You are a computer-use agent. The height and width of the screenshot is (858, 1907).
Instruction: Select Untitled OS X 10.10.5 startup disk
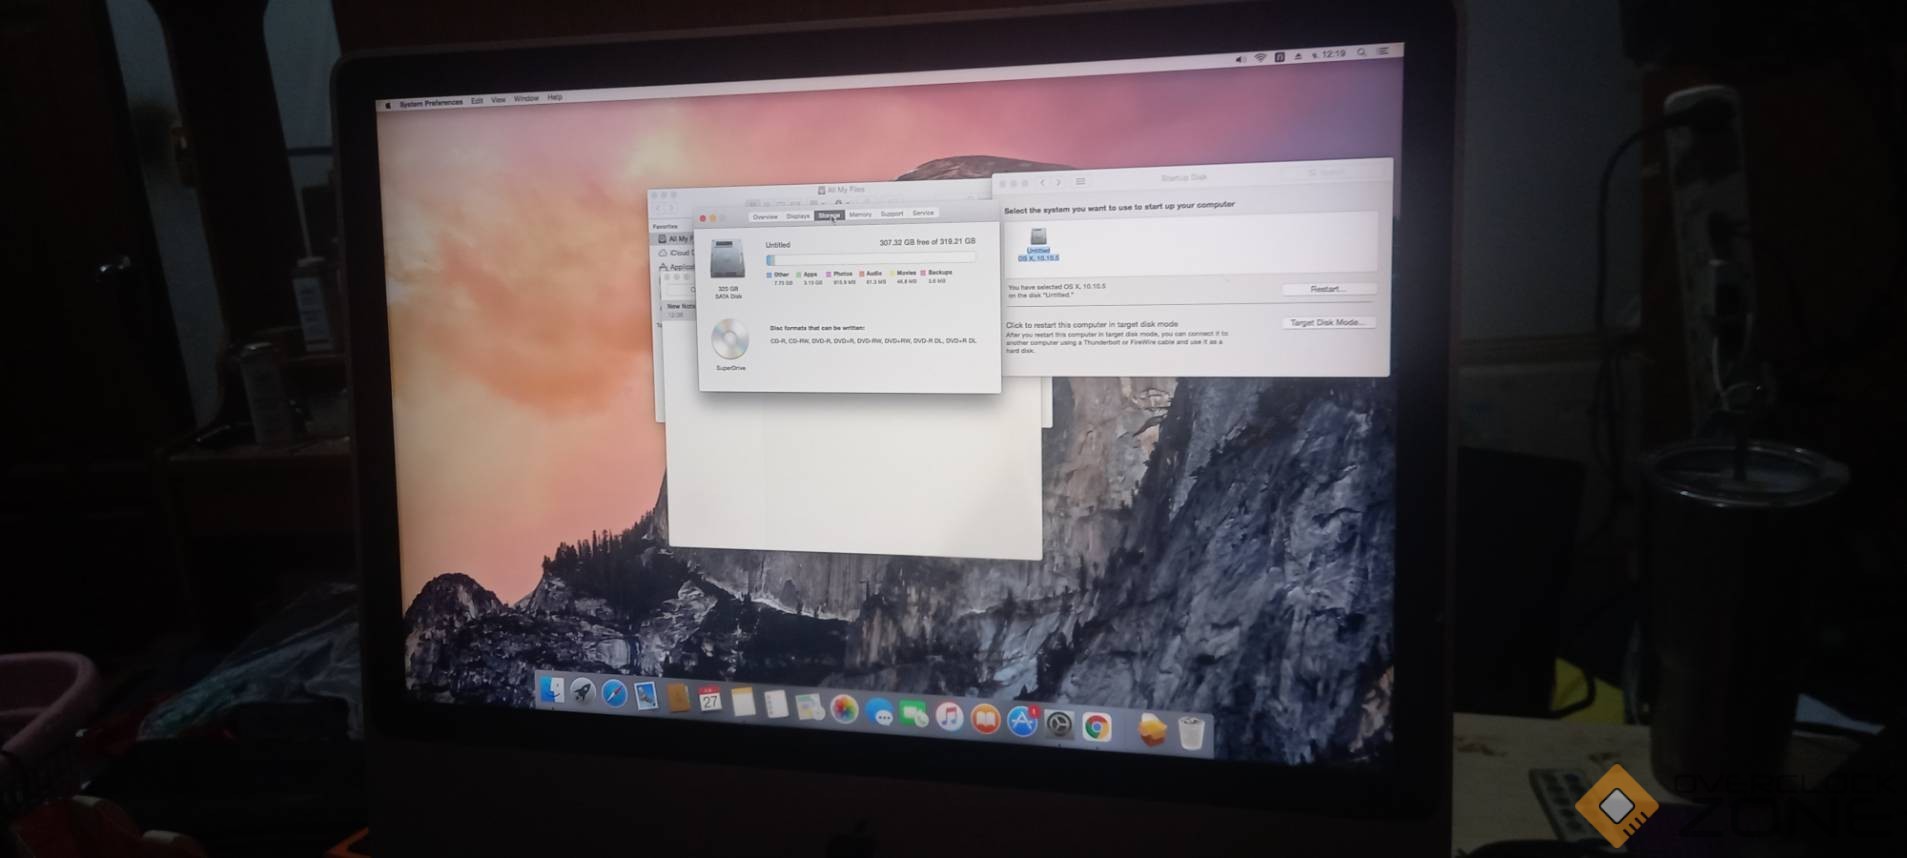[x=1038, y=245]
